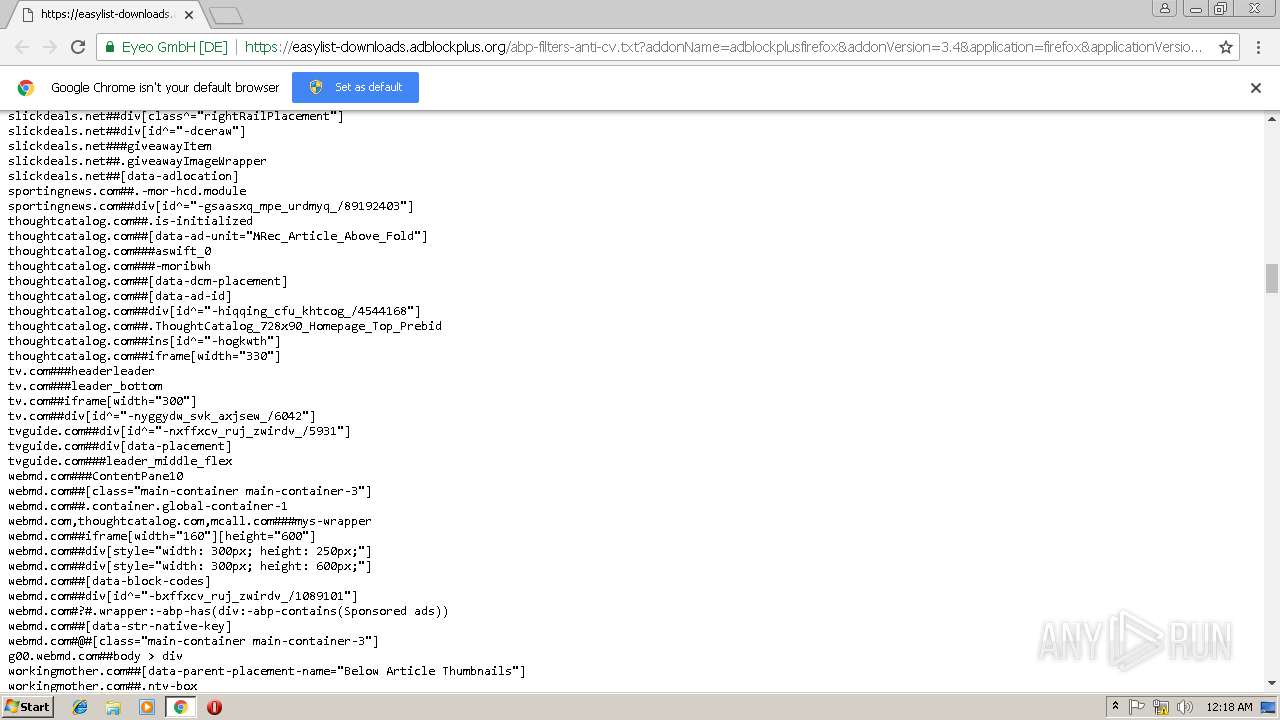The height and width of the screenshot is (720, 1280).
Task: Close the easylist-downloads tab
Action: click(189, 15)
